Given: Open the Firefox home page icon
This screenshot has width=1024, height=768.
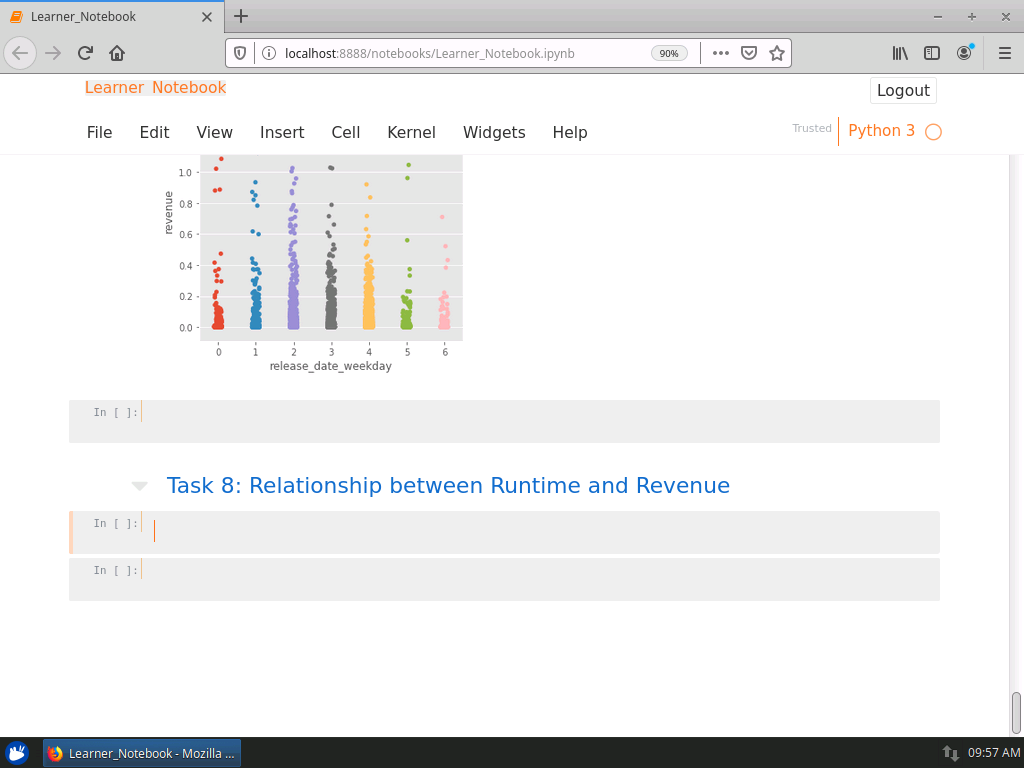Looking at the screenshot, I should click(x=117, y=53).
